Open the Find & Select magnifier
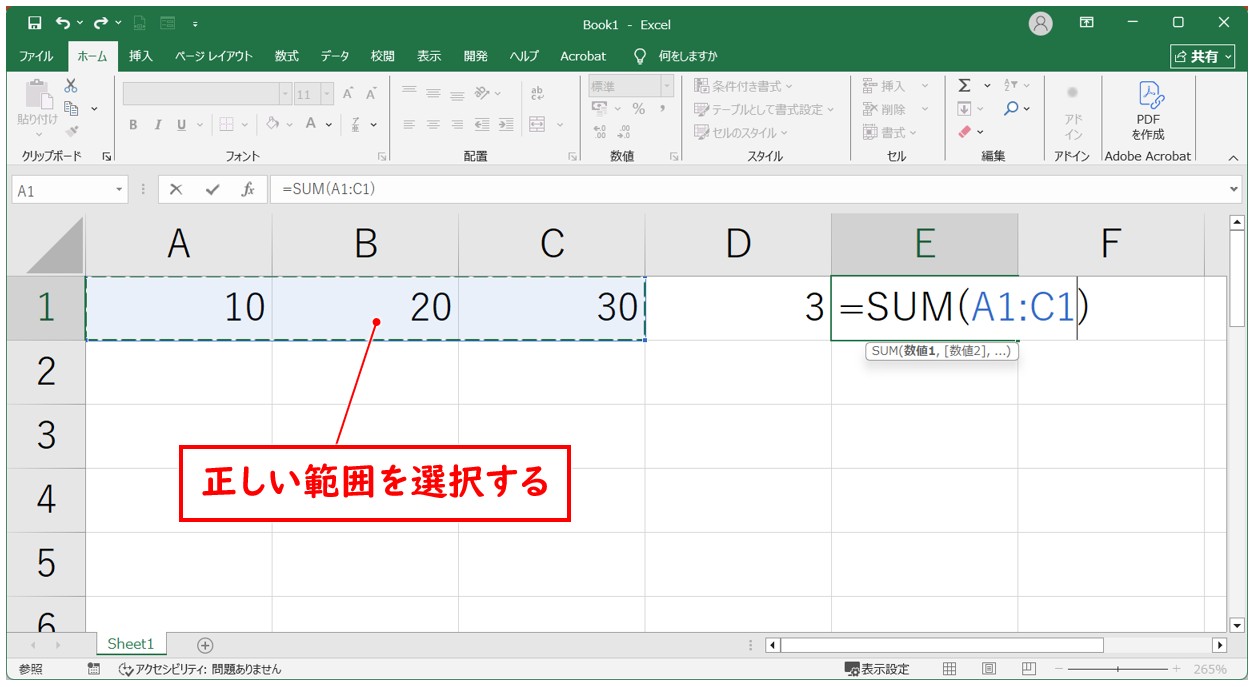Image resolution: width=1254 pixels, height=687 pixels. click(x=1011, y=109)
